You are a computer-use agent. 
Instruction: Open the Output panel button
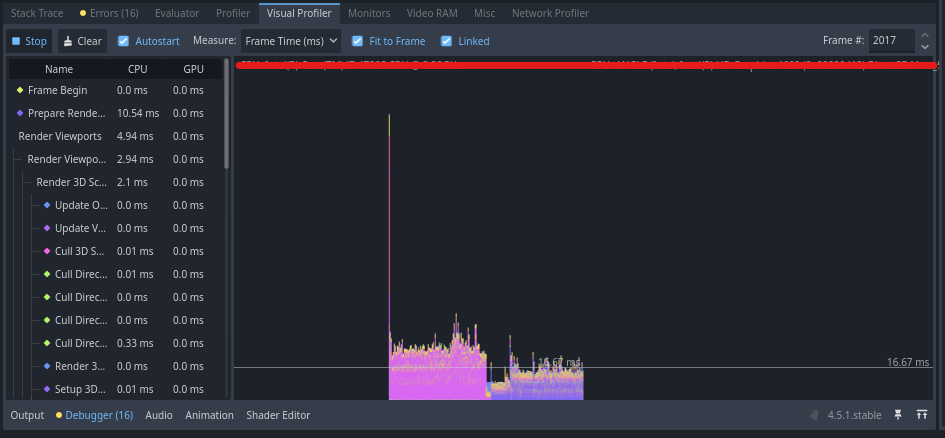27,415
